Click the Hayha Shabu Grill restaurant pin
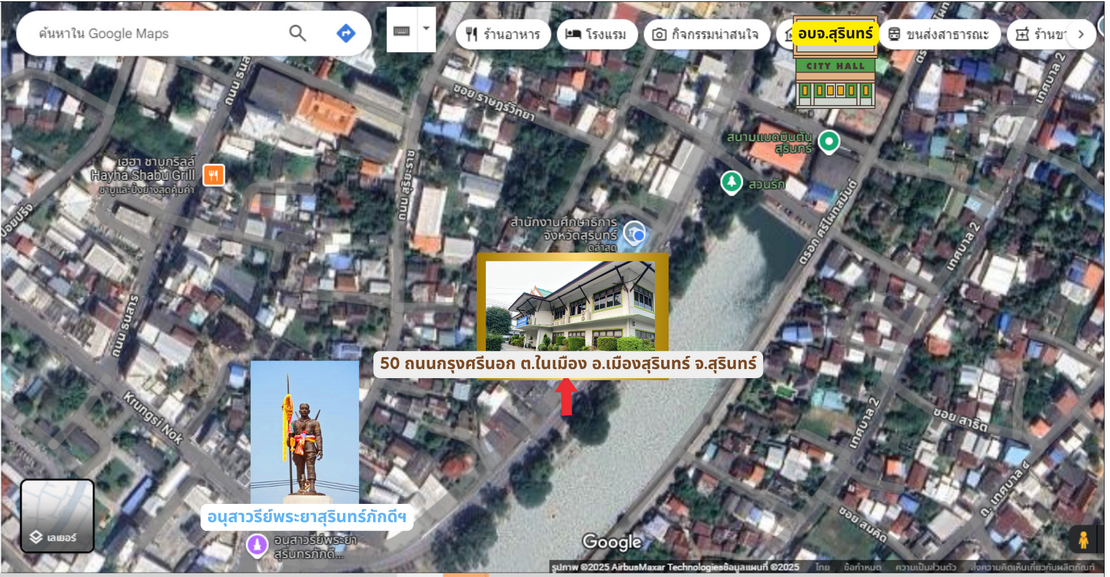 pyautogui.click(x=213, y=176)
